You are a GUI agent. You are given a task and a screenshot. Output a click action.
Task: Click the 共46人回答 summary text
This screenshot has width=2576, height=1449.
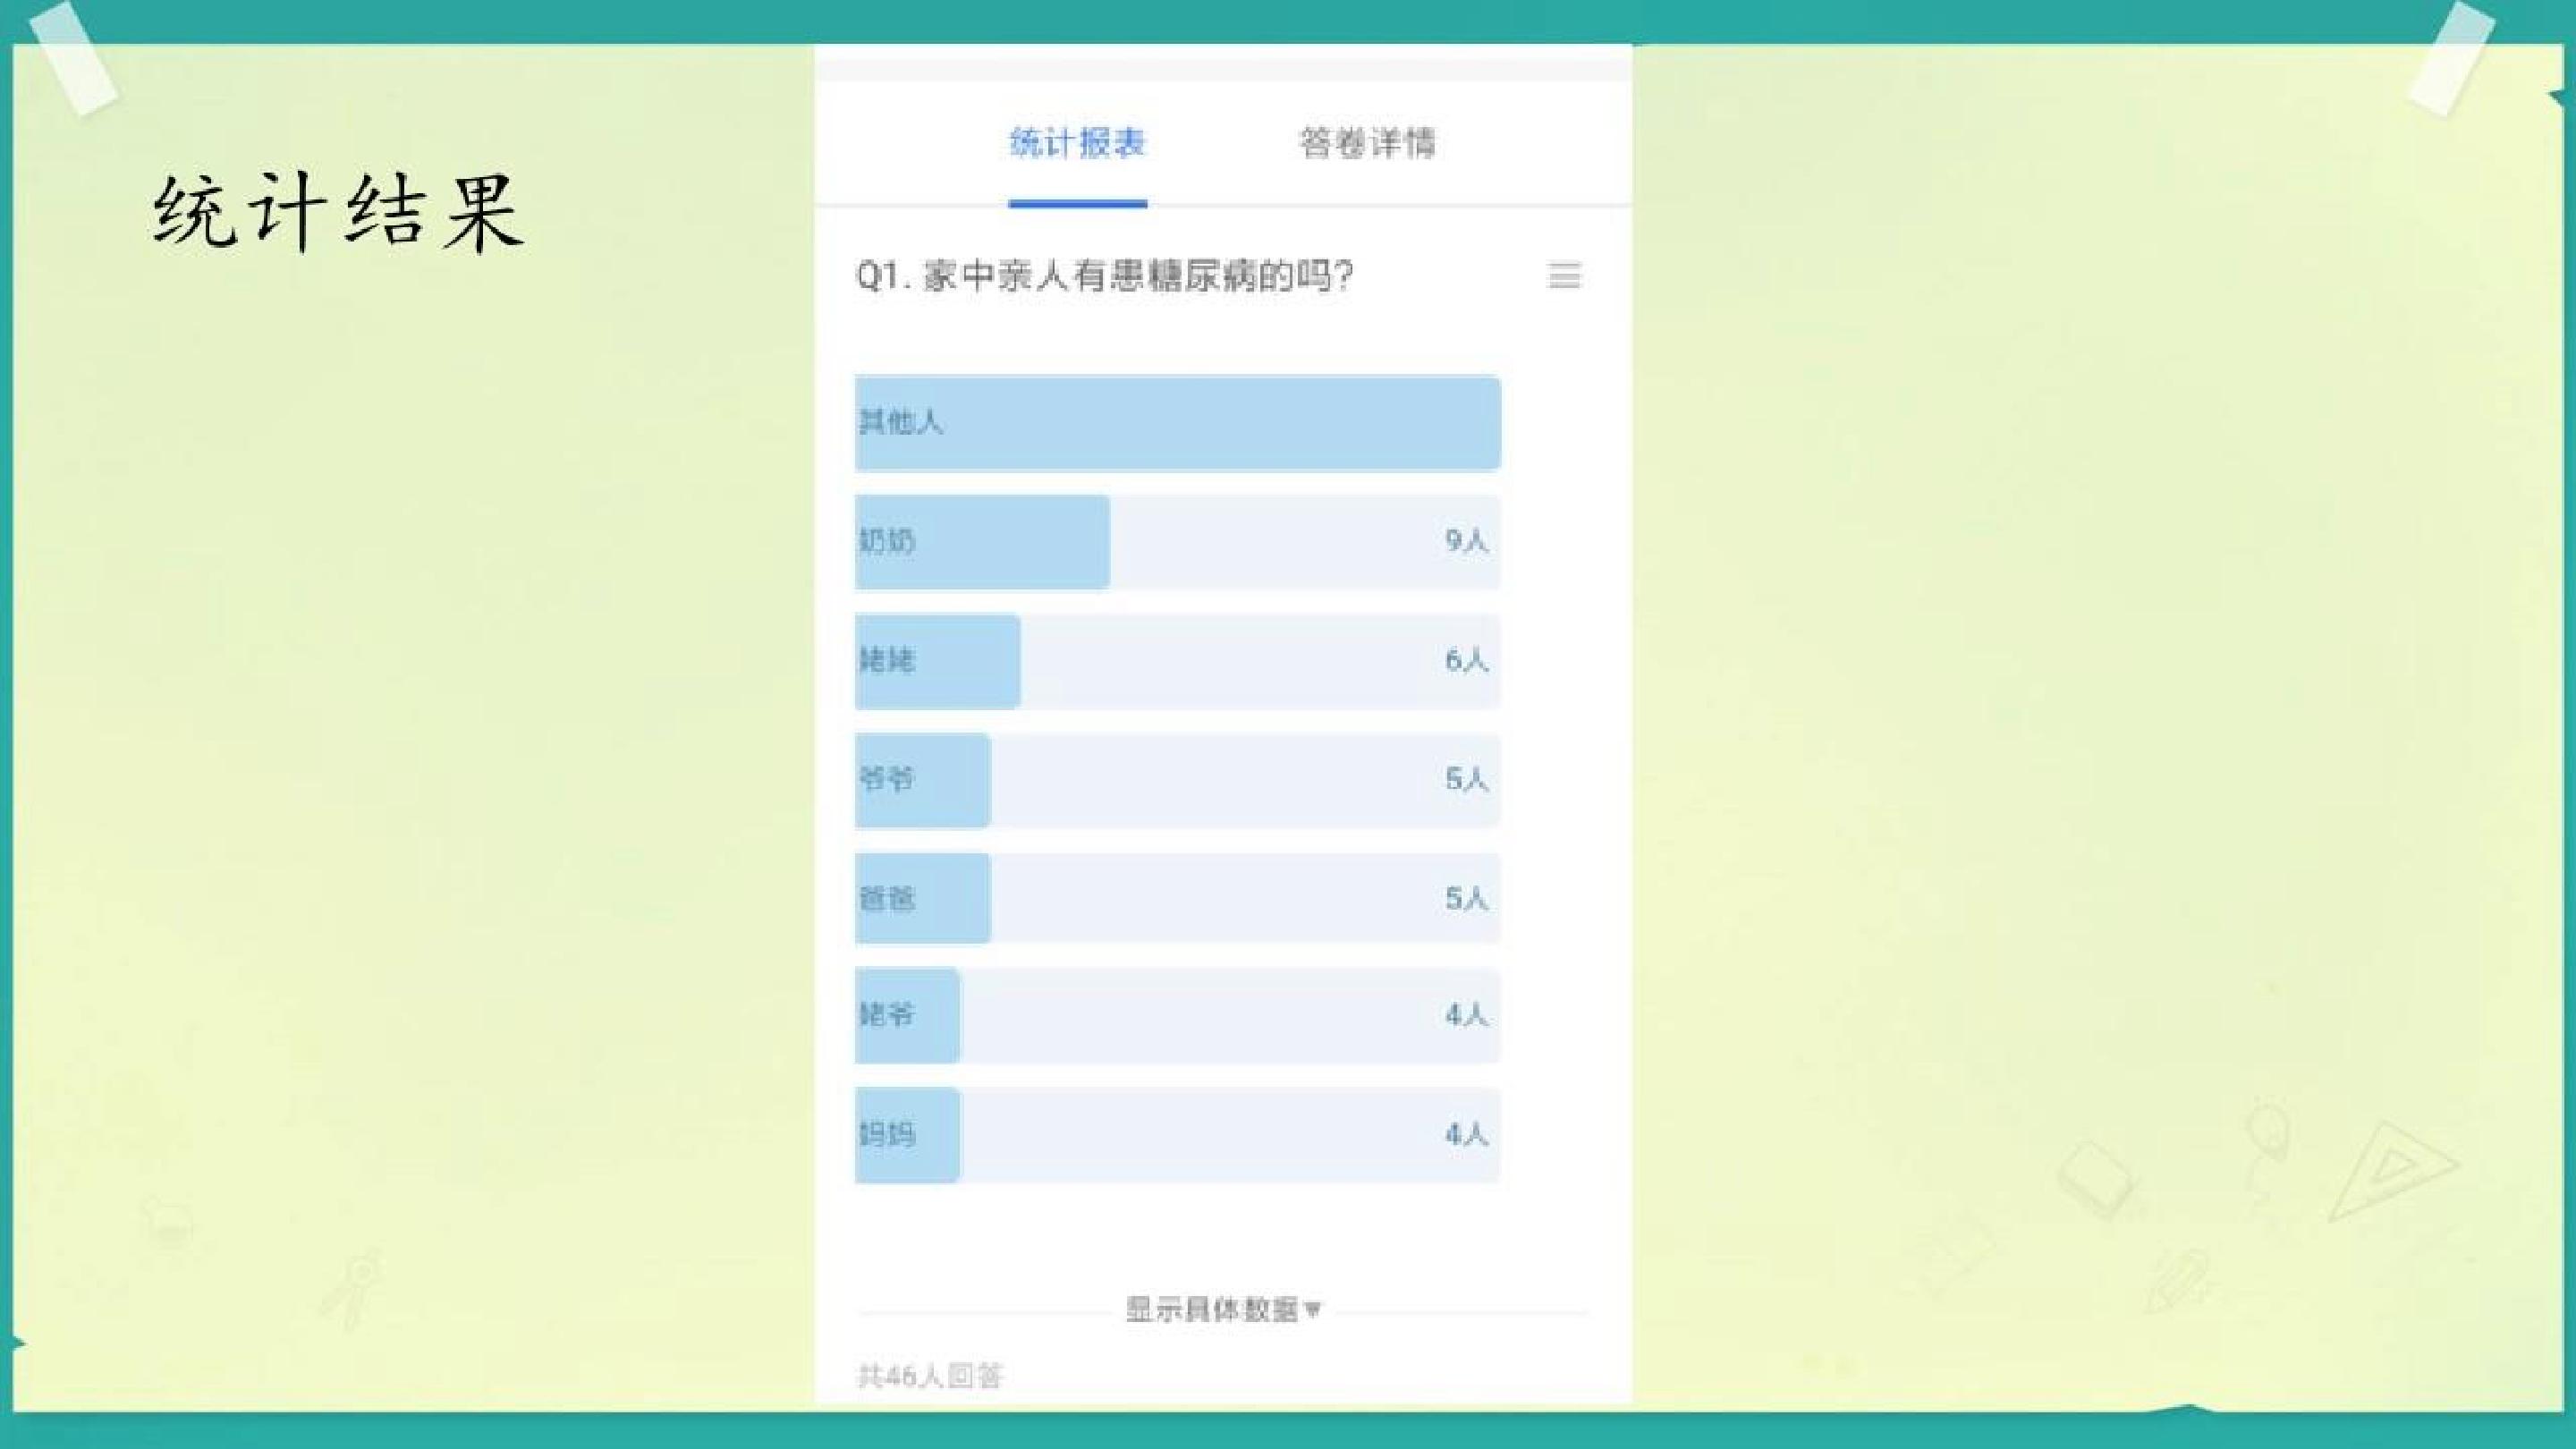(x=930, y=1376)
